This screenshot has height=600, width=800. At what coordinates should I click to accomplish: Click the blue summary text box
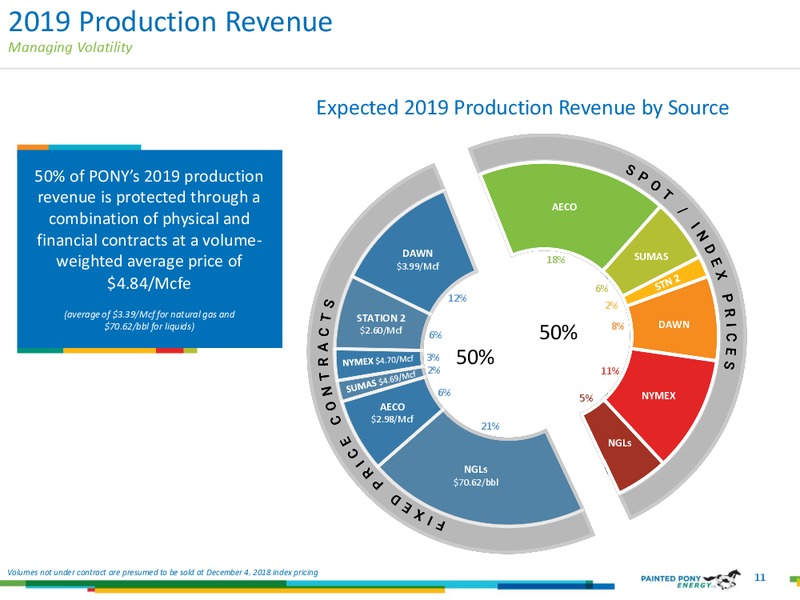[149, 248]
